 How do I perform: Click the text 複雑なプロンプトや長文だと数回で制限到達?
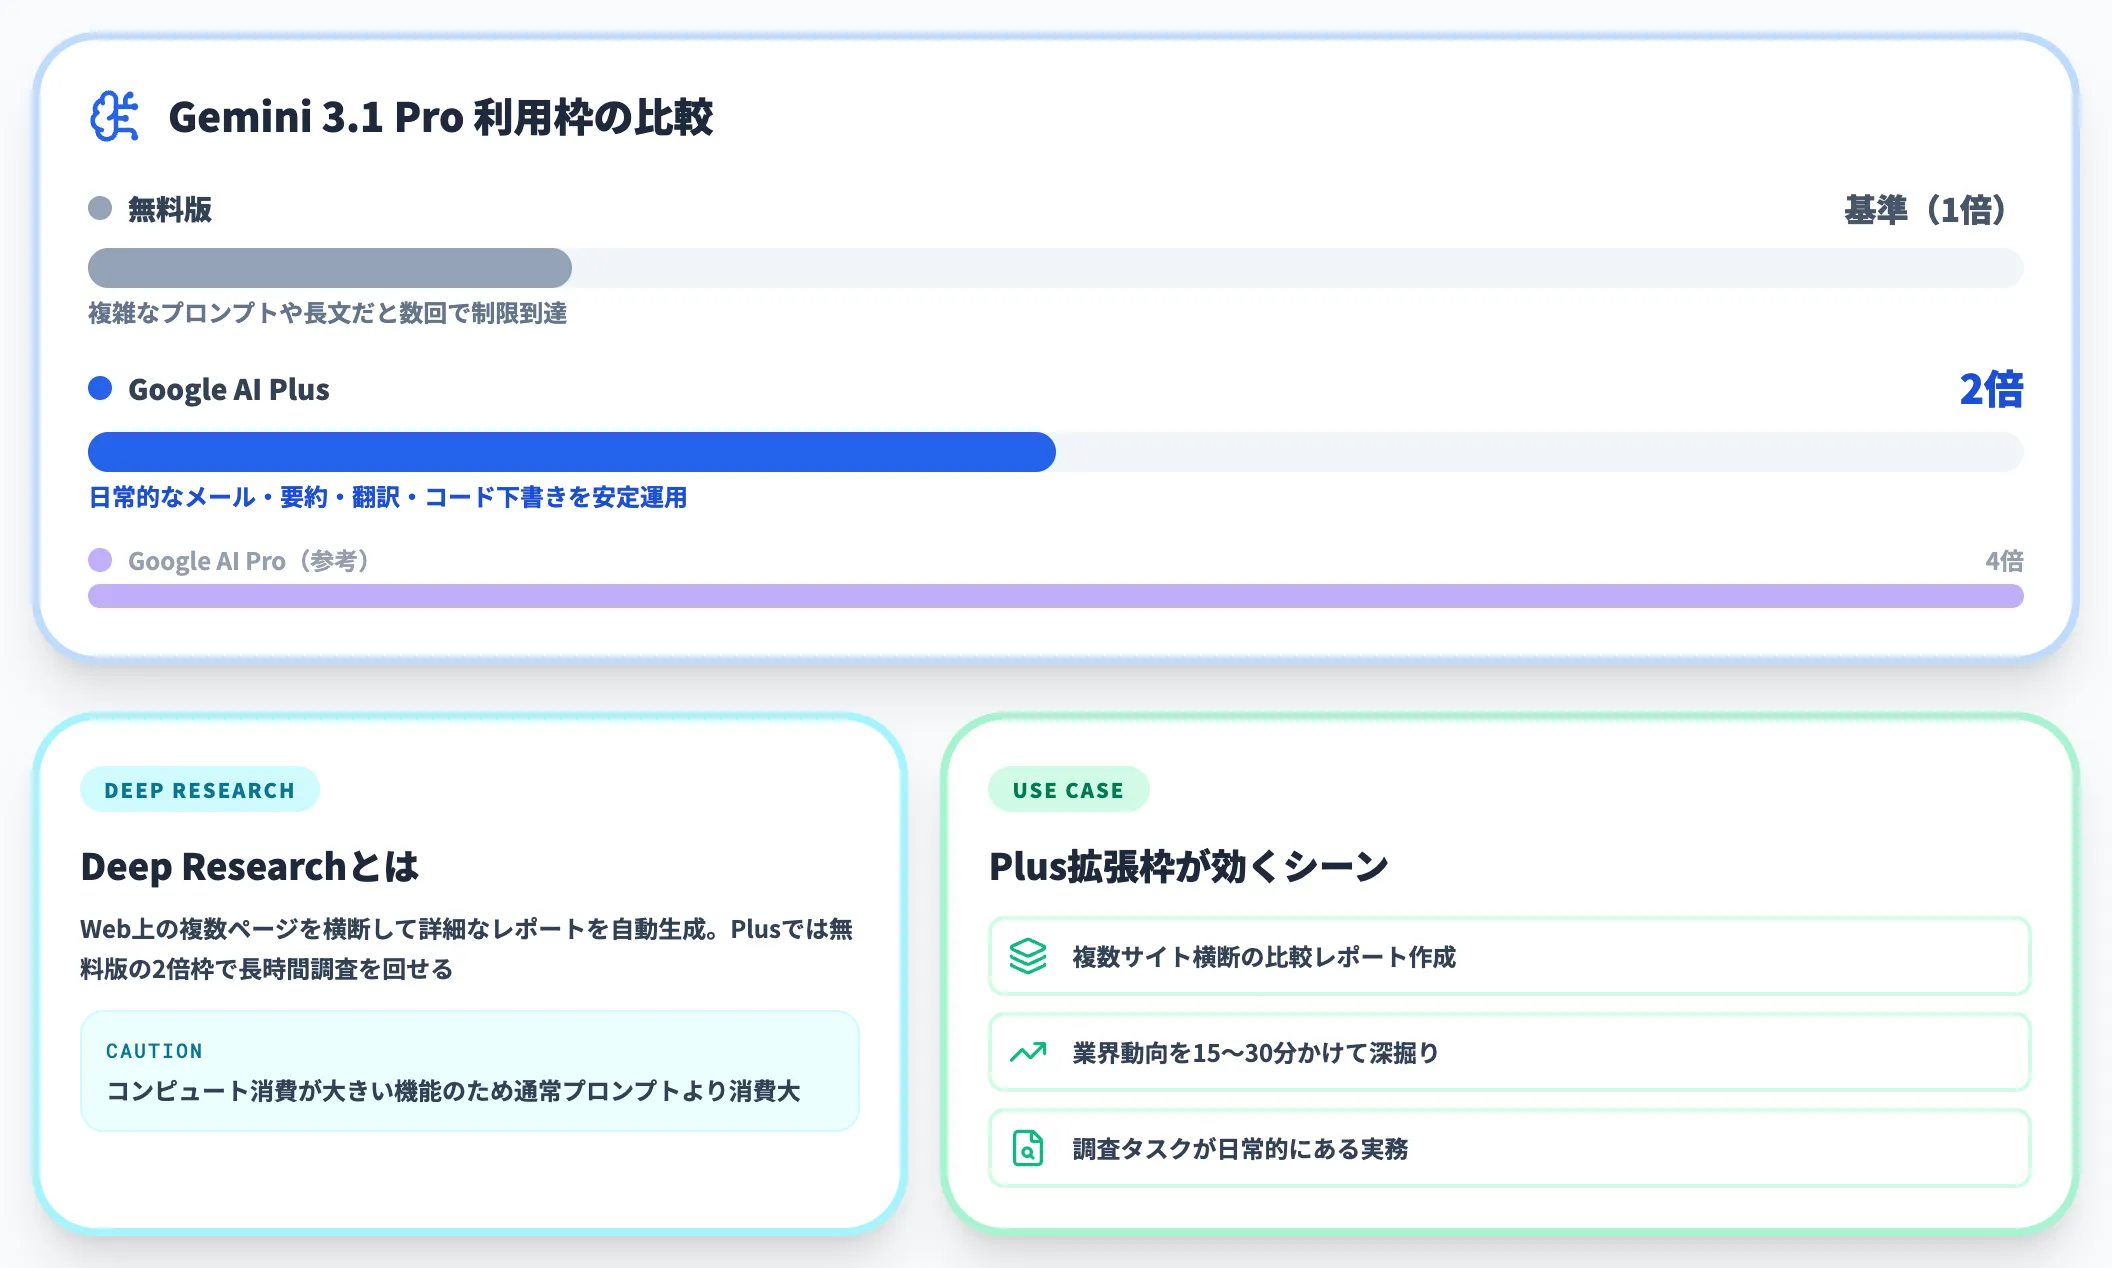pos(328,313)
